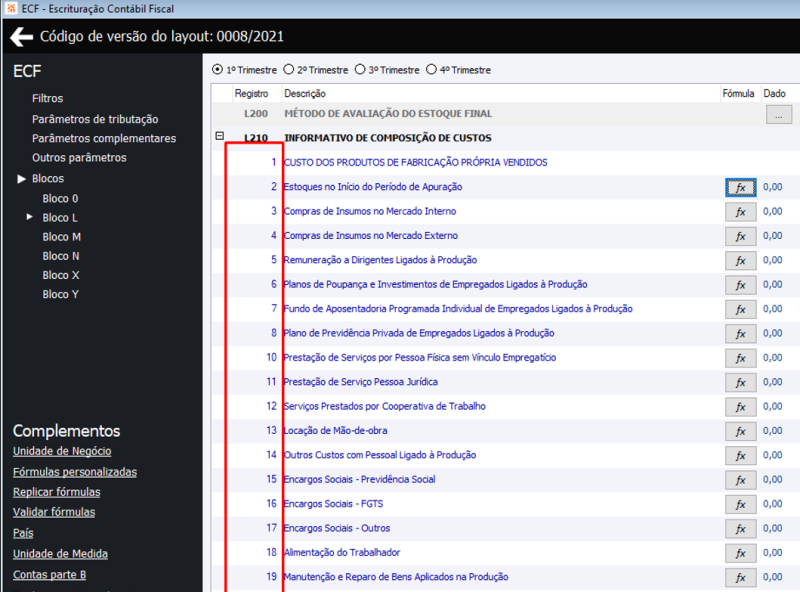The height and width of the screenshot is (592, 800).
Task: Select the 3º Trimestre radio button
Action: (x=360, y=69)
